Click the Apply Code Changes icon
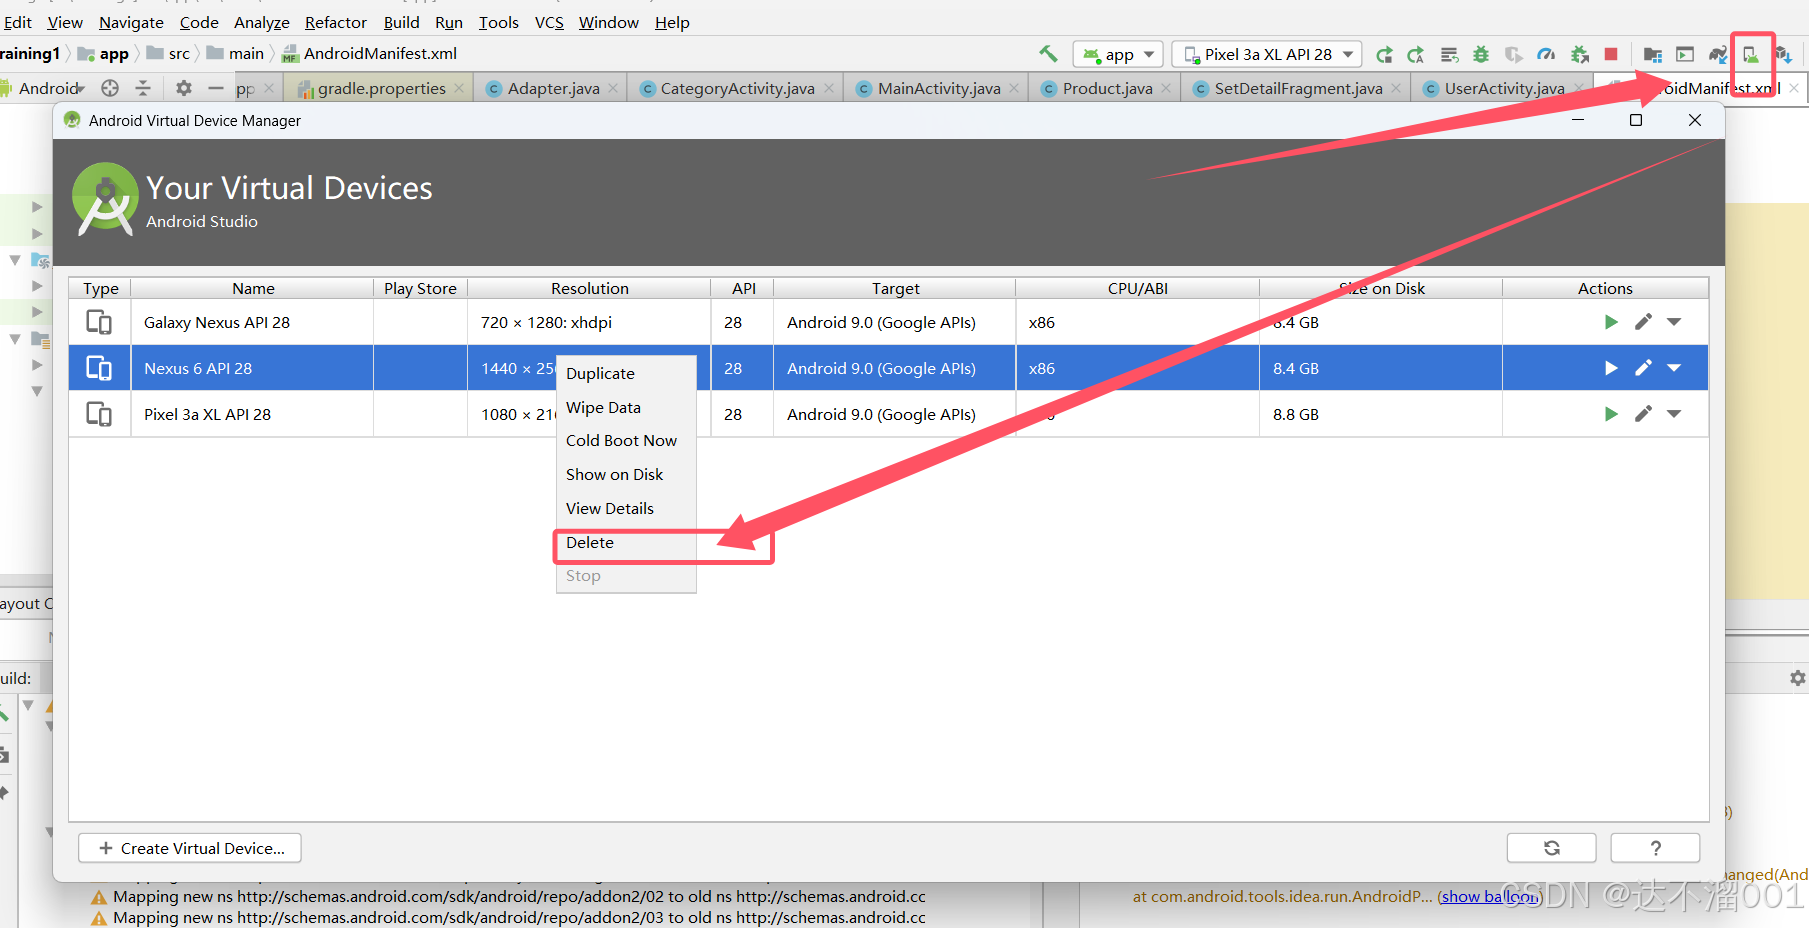The image size is (1809, 928). tap(1416, 54)
